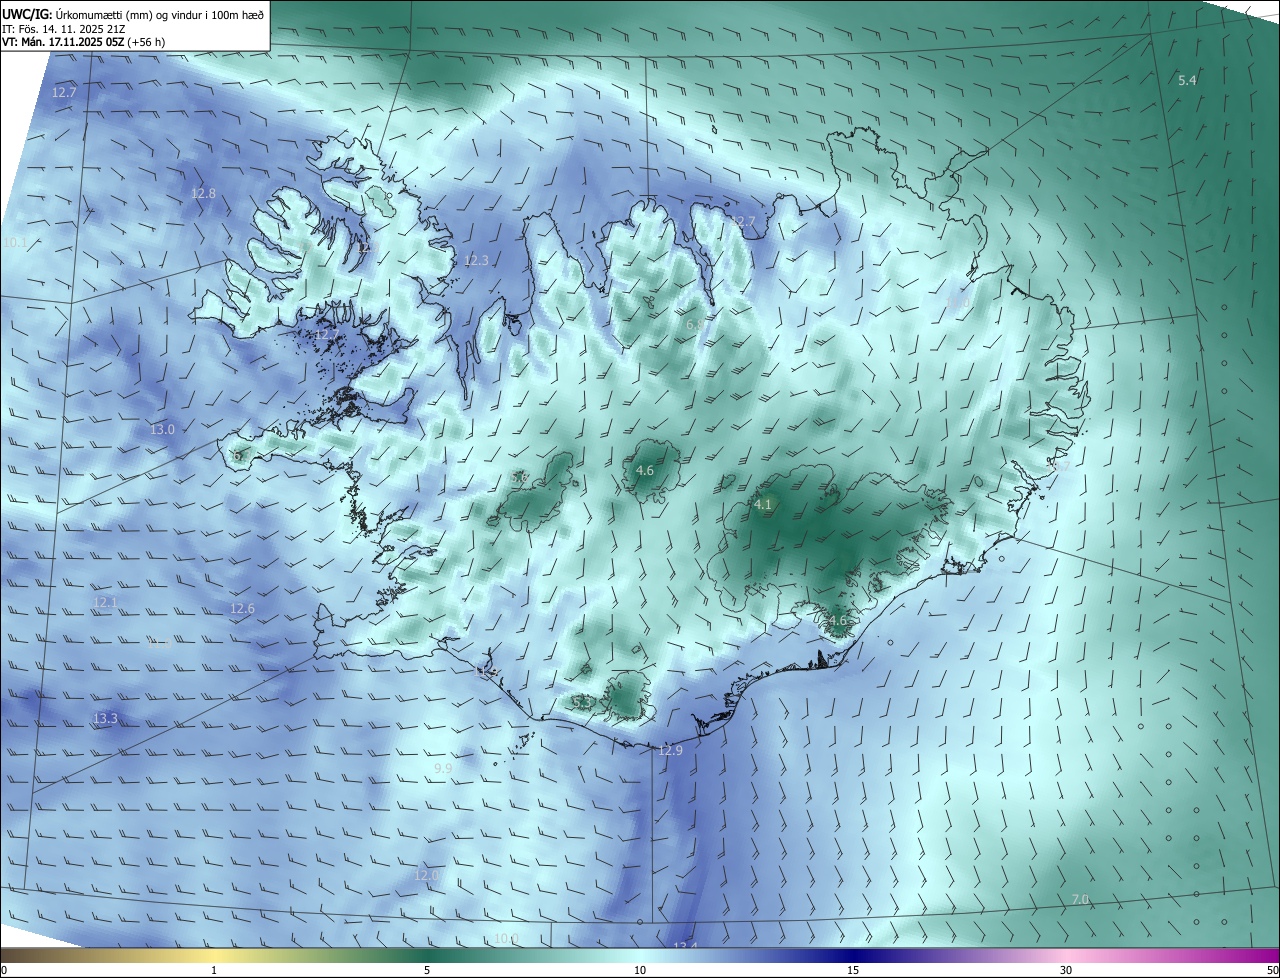Click the 5.3 value label on the map
Viewport: 1280px width, 978px height.
tap(581, 702)
